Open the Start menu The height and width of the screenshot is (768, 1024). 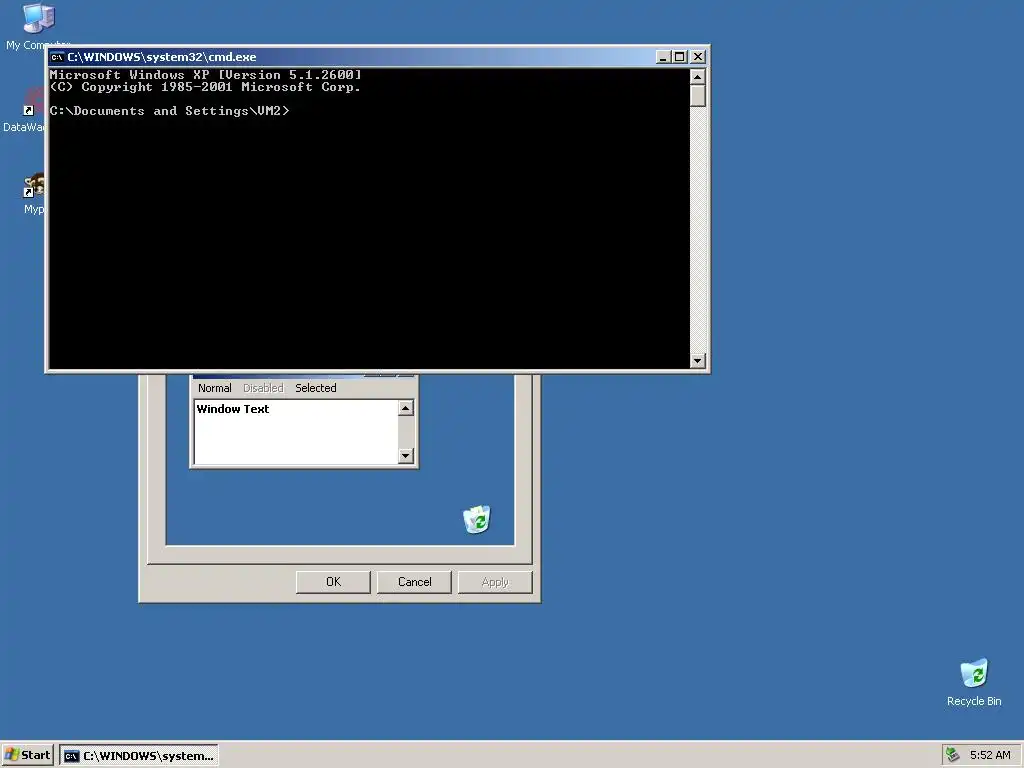27,755
